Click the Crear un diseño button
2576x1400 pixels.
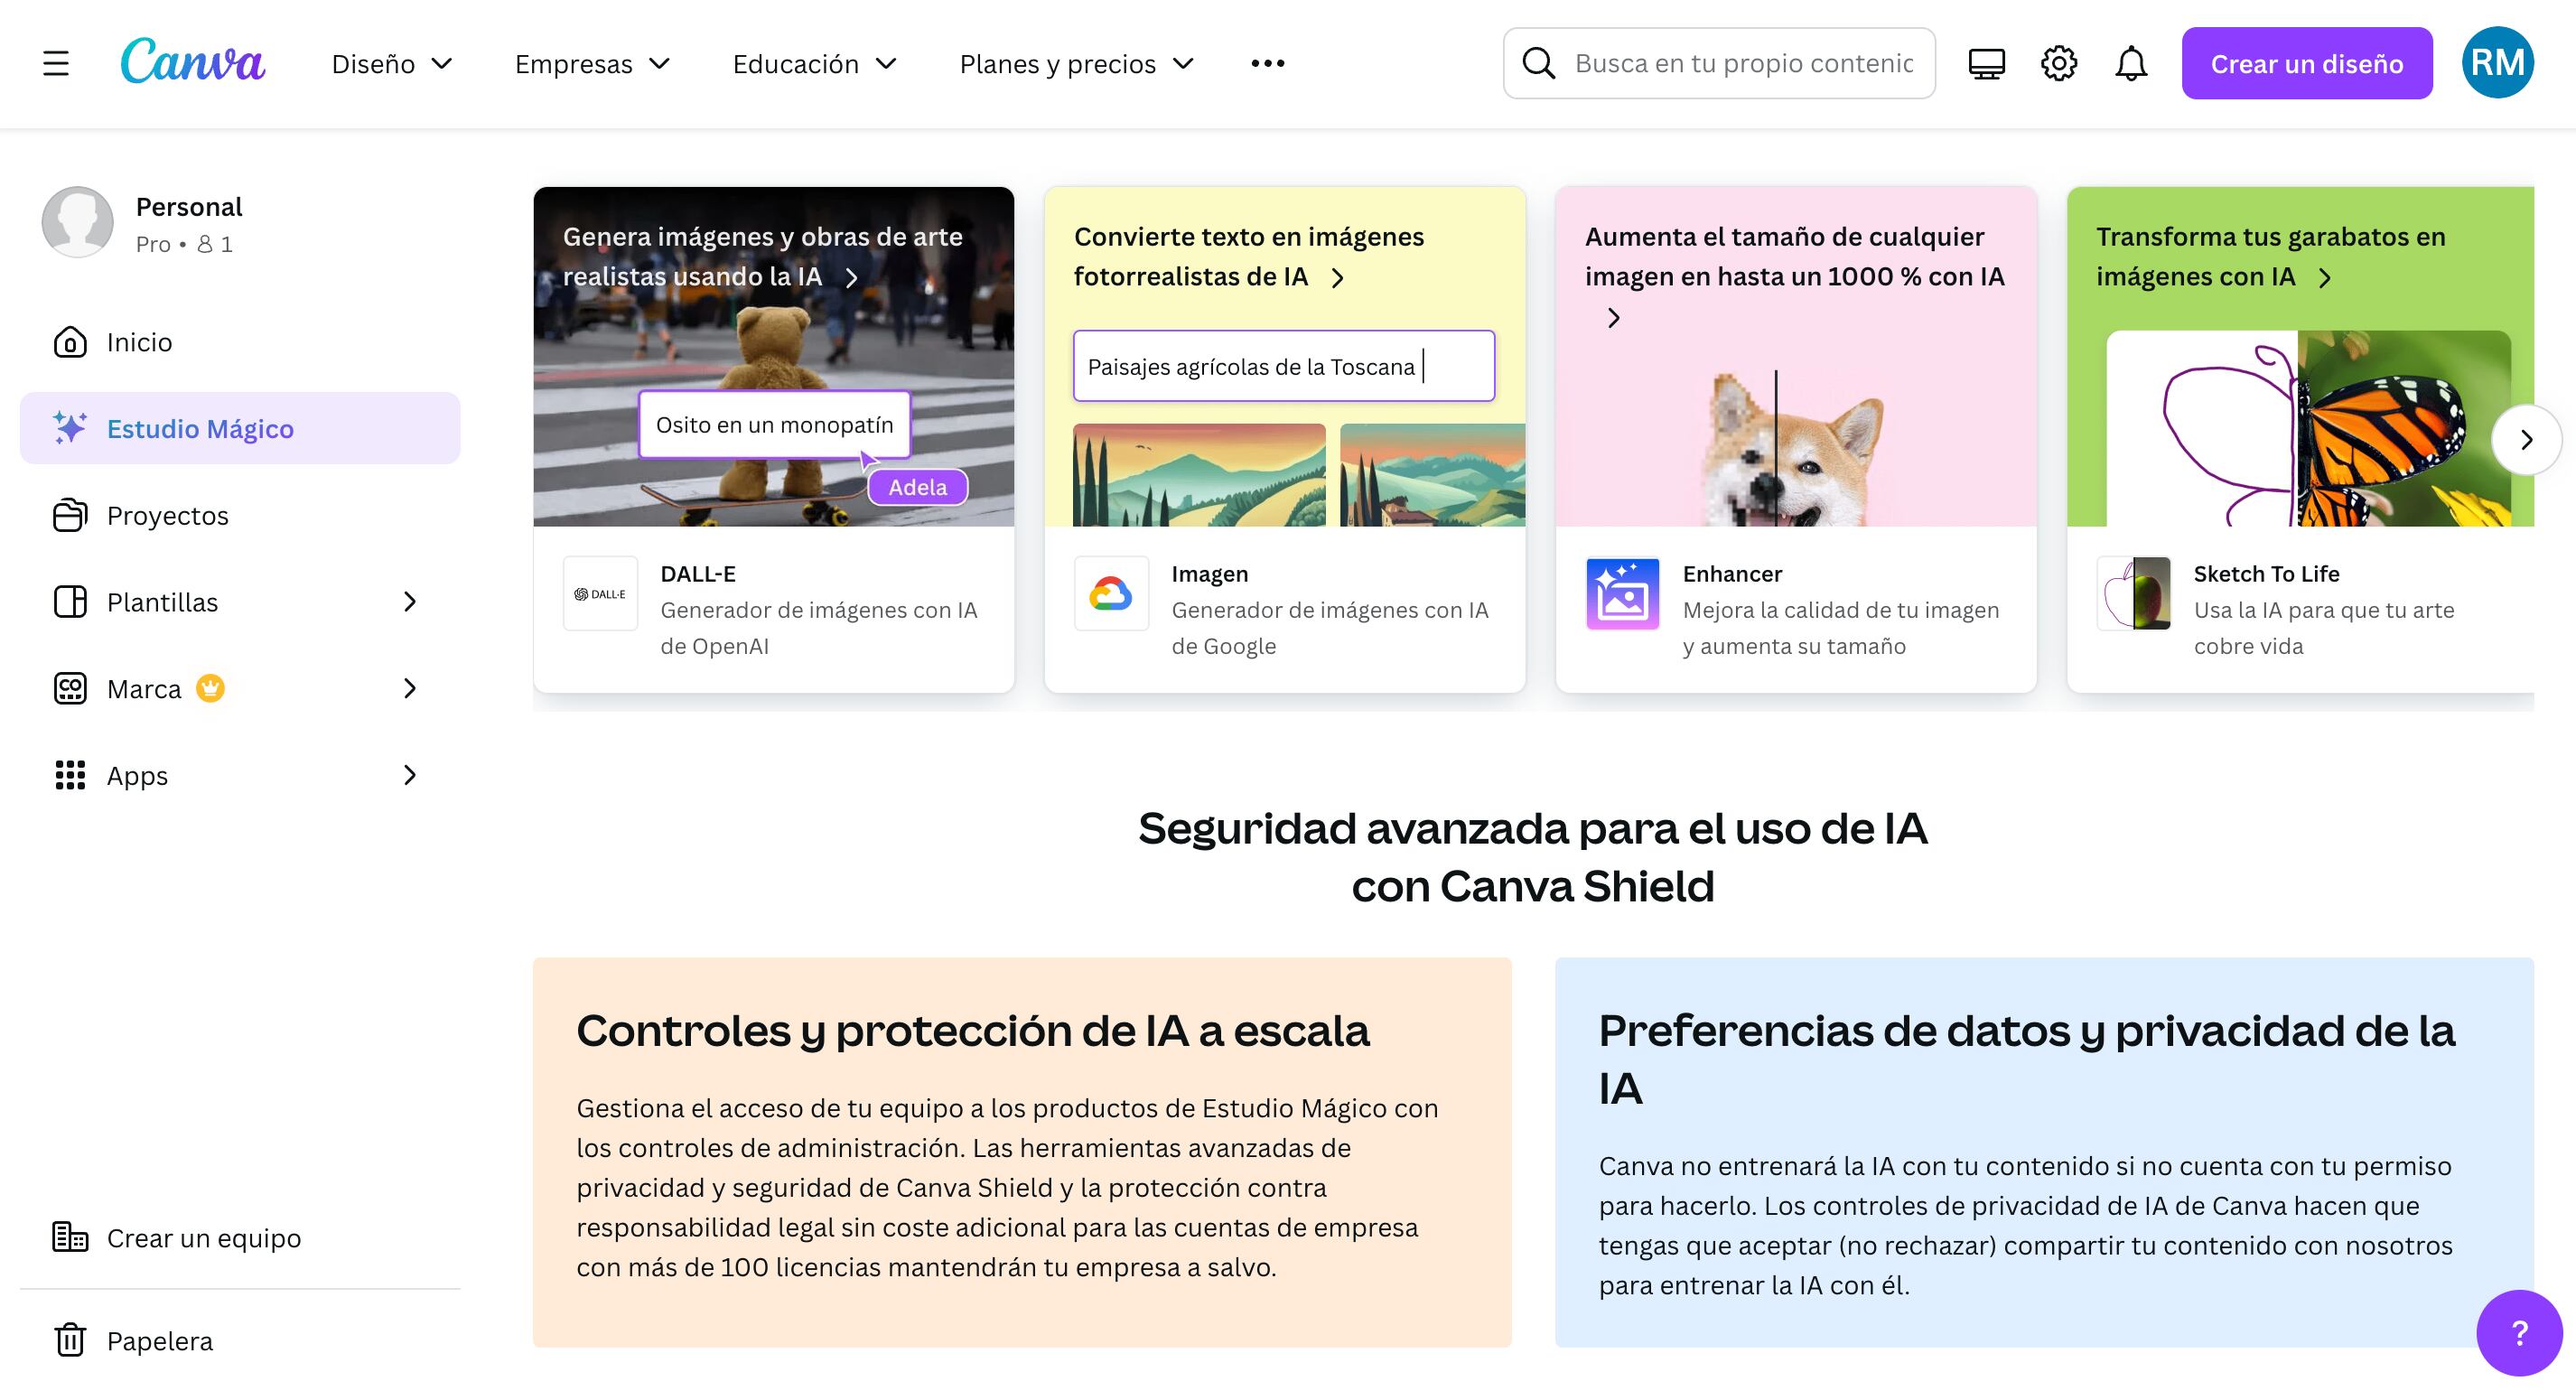coord(2306,63)
